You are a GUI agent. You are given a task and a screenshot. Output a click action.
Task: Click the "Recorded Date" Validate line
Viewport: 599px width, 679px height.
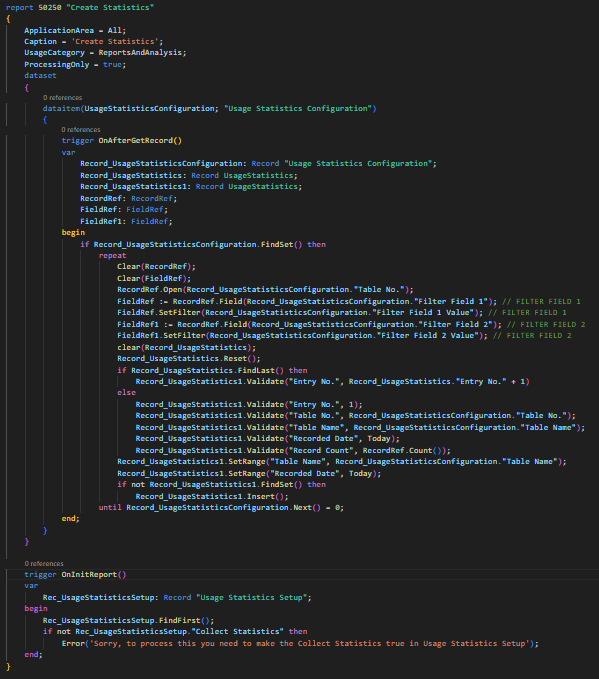pyautogui.click(x=267, y=439)
